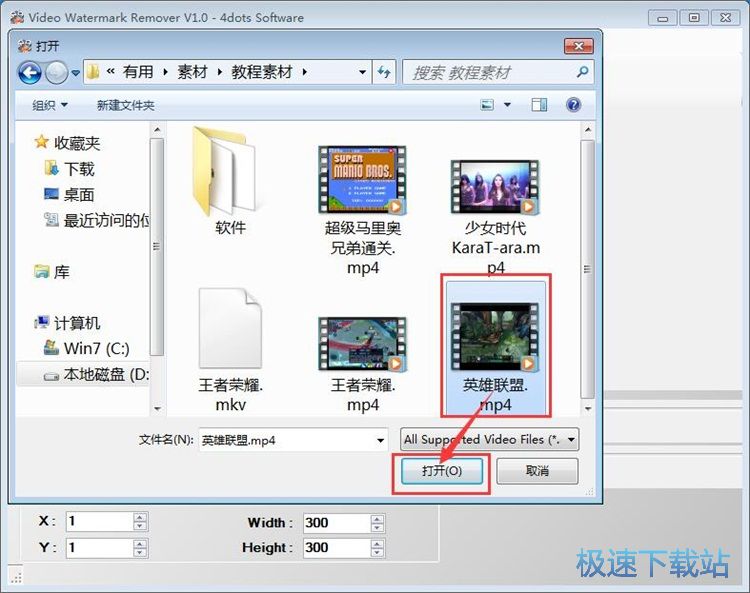Click the Height value field

tap(337, 548)
